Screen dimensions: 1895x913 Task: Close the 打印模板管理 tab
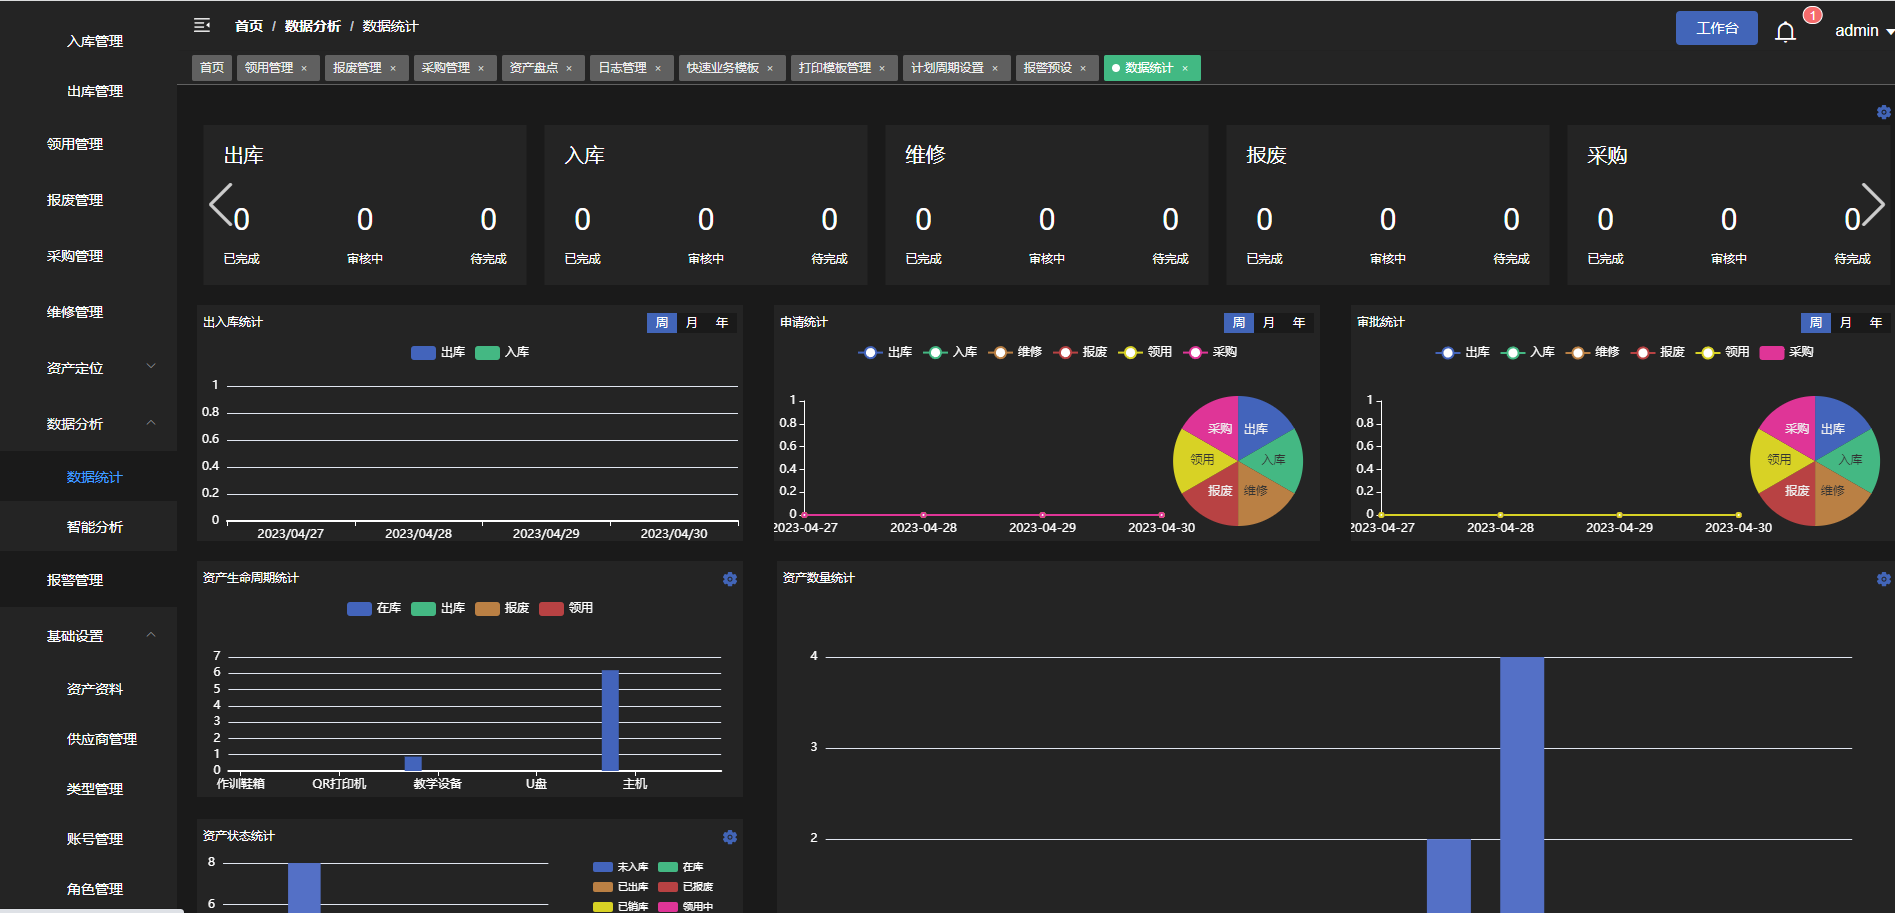tap(882, 68)
